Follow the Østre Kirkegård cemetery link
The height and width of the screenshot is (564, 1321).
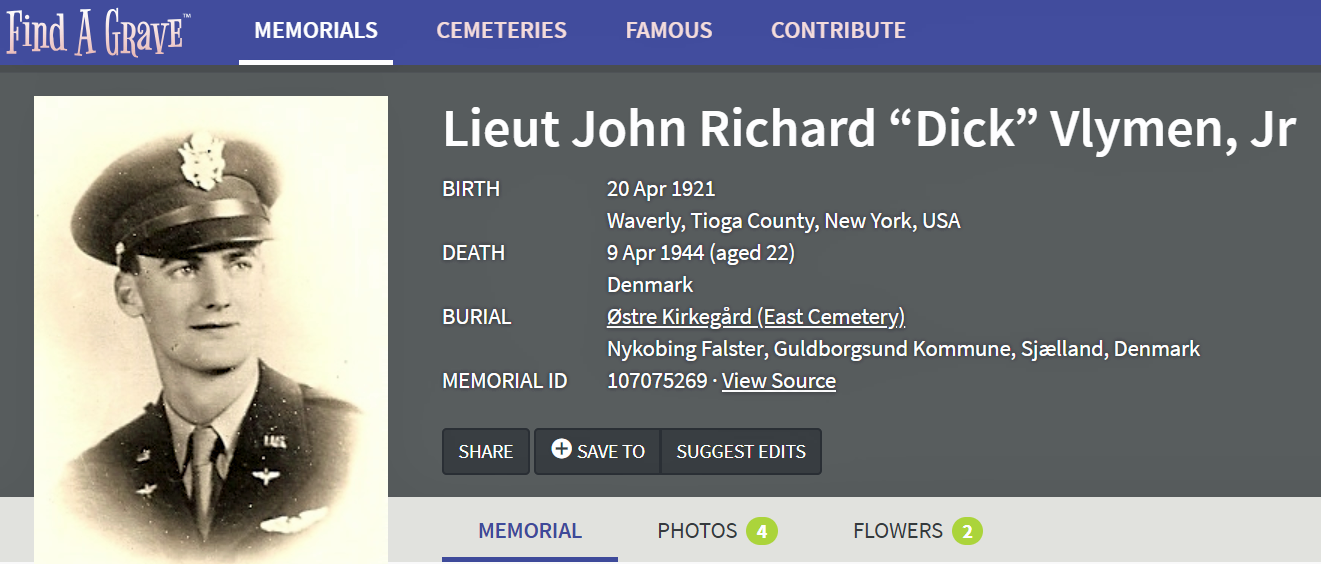pos(756,317)
